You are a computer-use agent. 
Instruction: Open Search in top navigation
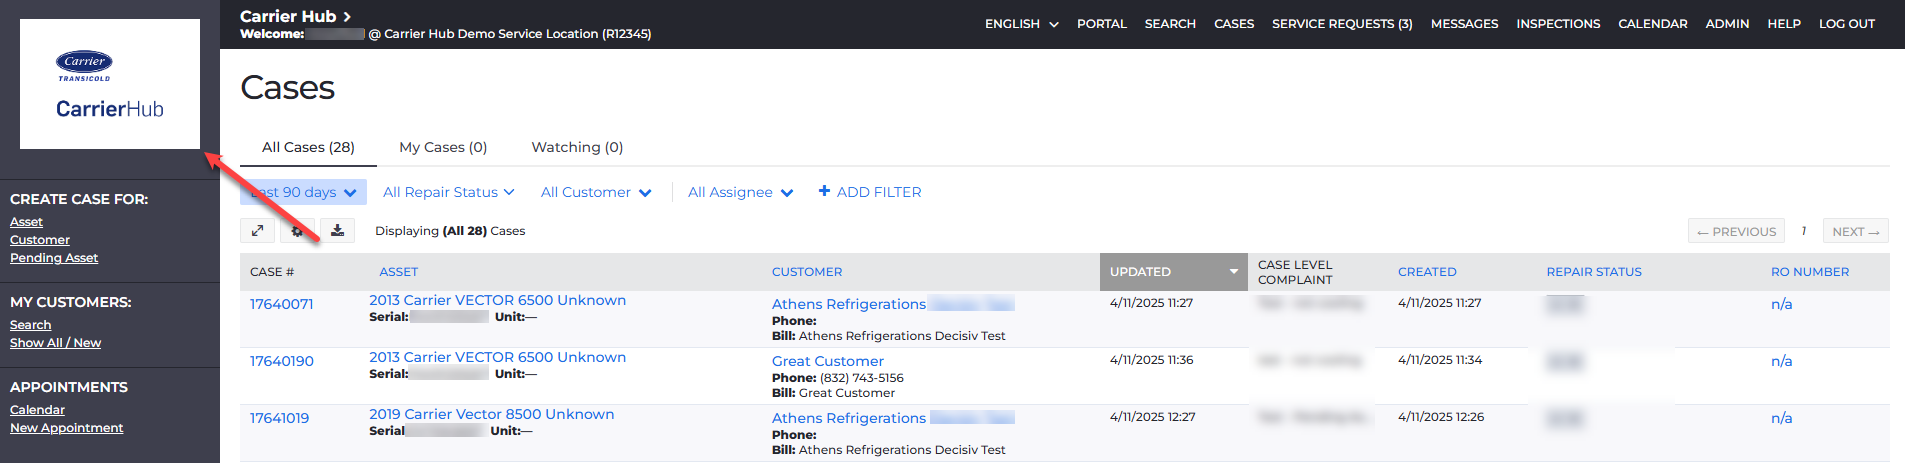pos(1170,24)
